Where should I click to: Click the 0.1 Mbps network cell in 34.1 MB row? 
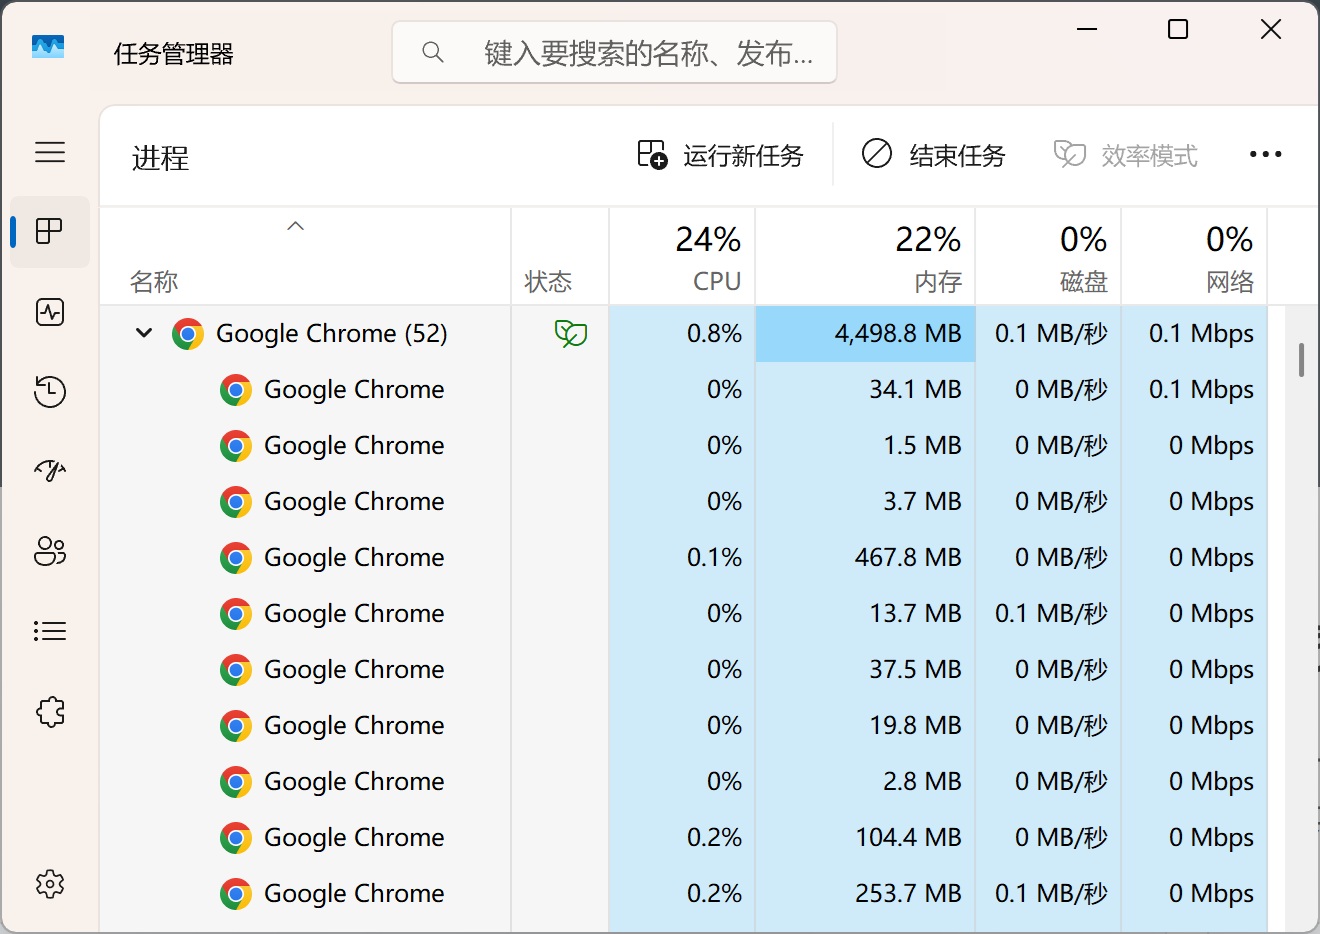click(x=1194, y=390)
